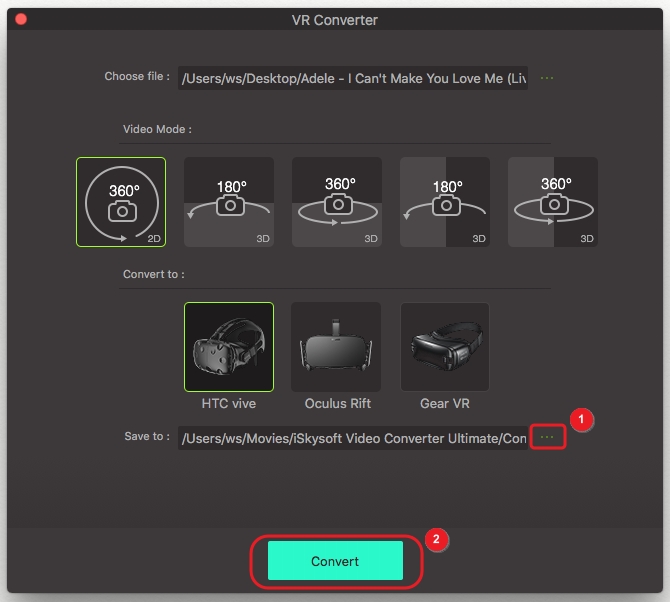This screenshot has width=670, height=602.
Task: Click the red number 2 badge
Action: click(x=434, y=539)
